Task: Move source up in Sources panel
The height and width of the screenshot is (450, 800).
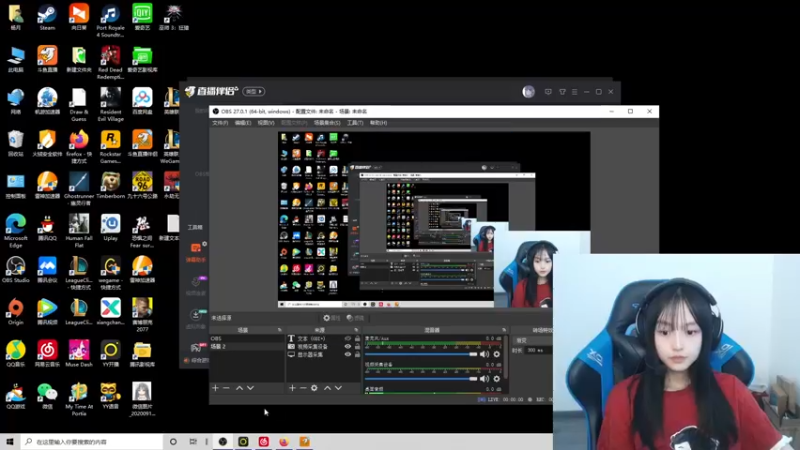Action: (327, 388)
